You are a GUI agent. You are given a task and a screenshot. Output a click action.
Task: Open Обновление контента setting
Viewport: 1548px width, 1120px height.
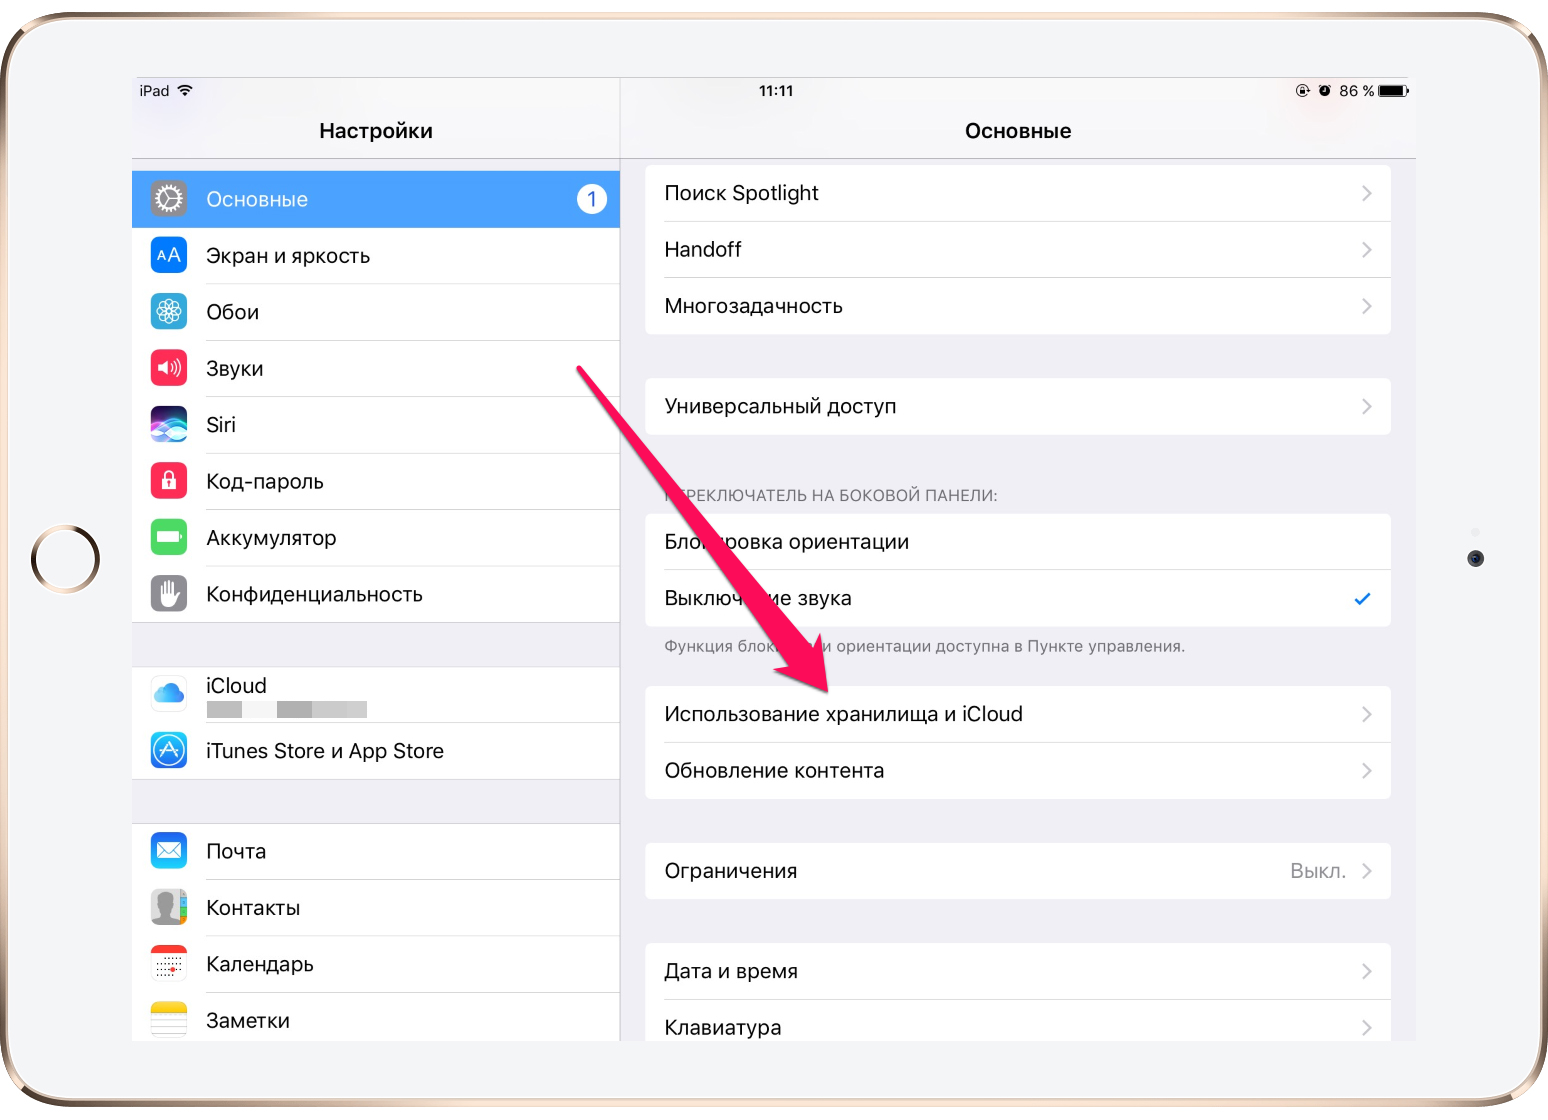tap(1017, 771)
